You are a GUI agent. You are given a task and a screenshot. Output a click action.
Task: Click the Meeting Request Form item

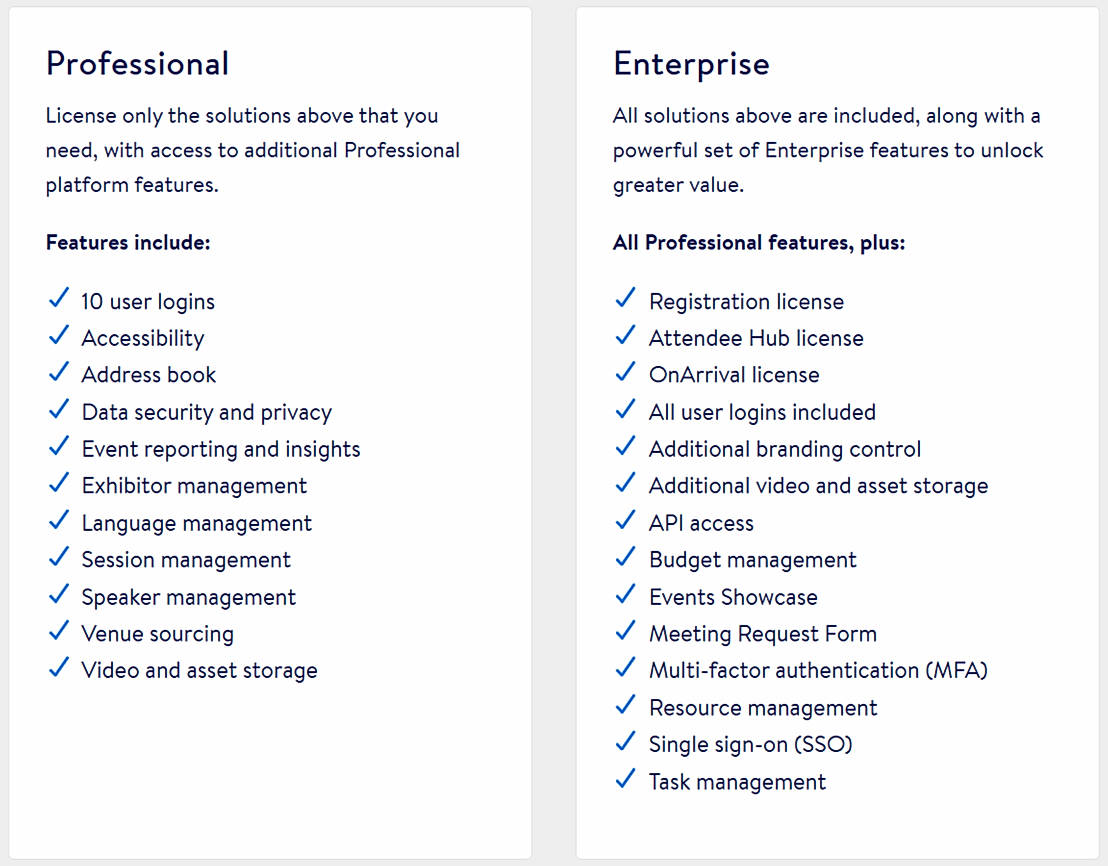[762, 633]
